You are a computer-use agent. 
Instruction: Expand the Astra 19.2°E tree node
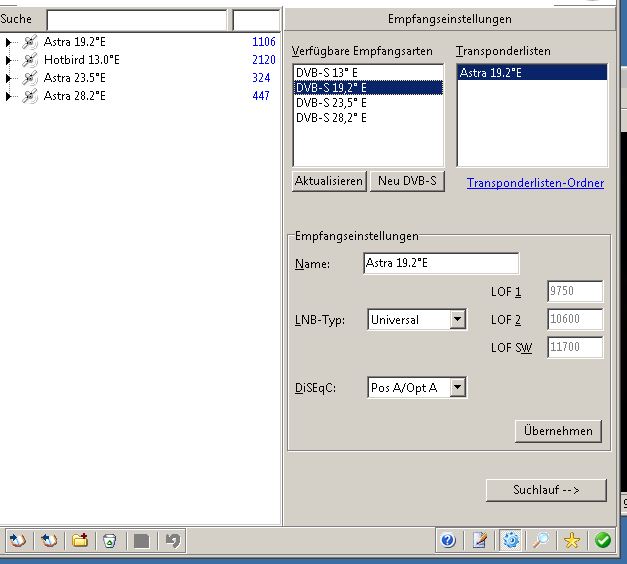8,42
